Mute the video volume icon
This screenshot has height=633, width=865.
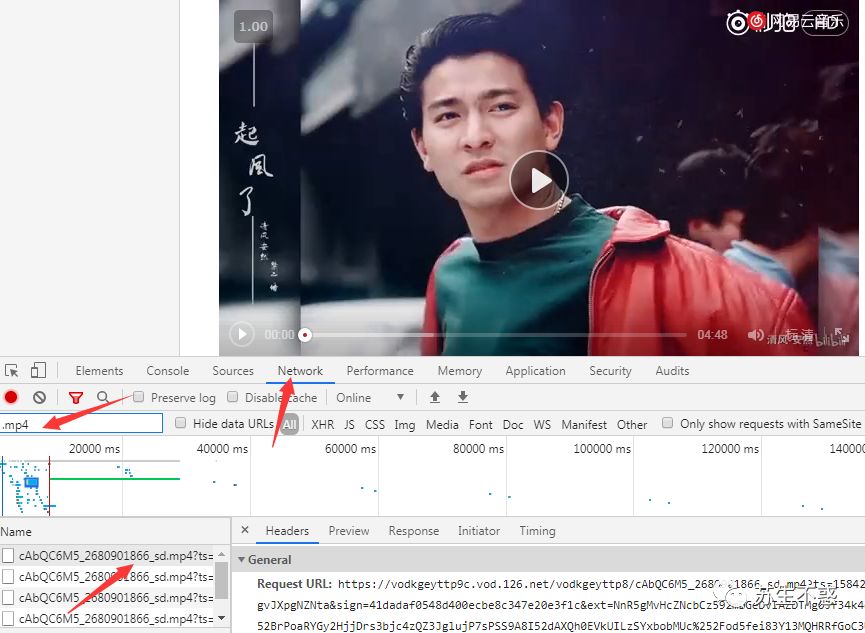point(755,334)
